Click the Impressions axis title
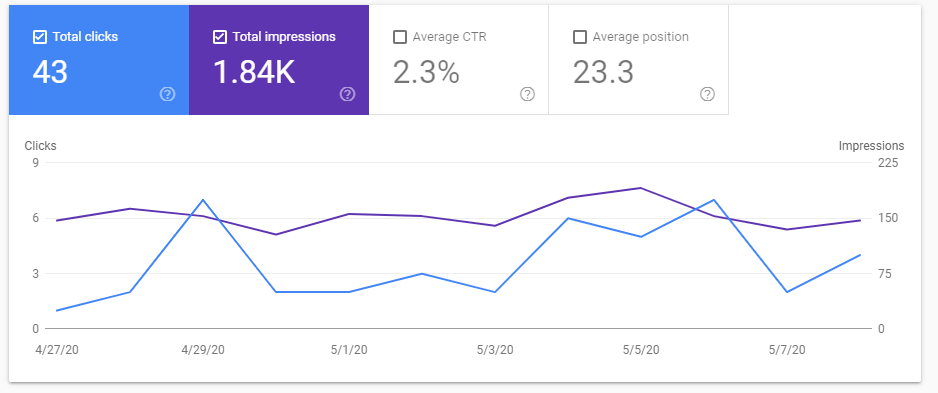Image resolution: width=938 pixels, height=393 pixels. click(x=872, y=146)
